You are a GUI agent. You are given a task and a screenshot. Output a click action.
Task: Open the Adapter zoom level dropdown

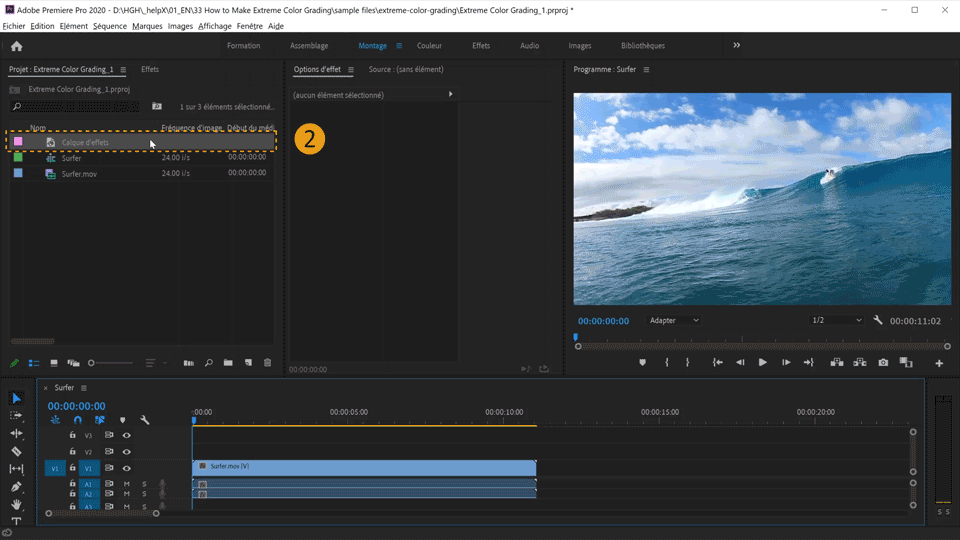point(674,320)
